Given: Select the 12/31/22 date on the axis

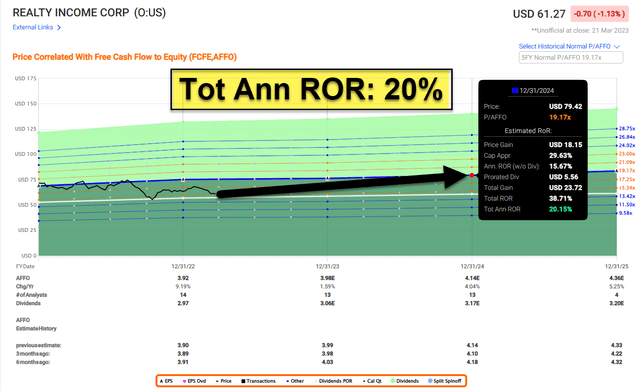Looking at the screenshot, I should pyautogui.click(x=183, y=266).
